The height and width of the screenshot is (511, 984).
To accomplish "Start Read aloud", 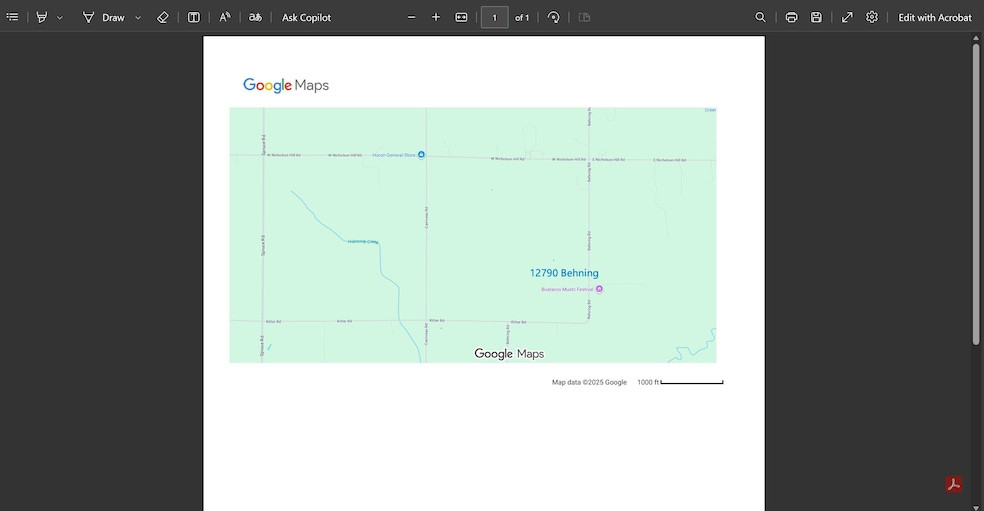I will pyautogui.click(x=225, y=17).
